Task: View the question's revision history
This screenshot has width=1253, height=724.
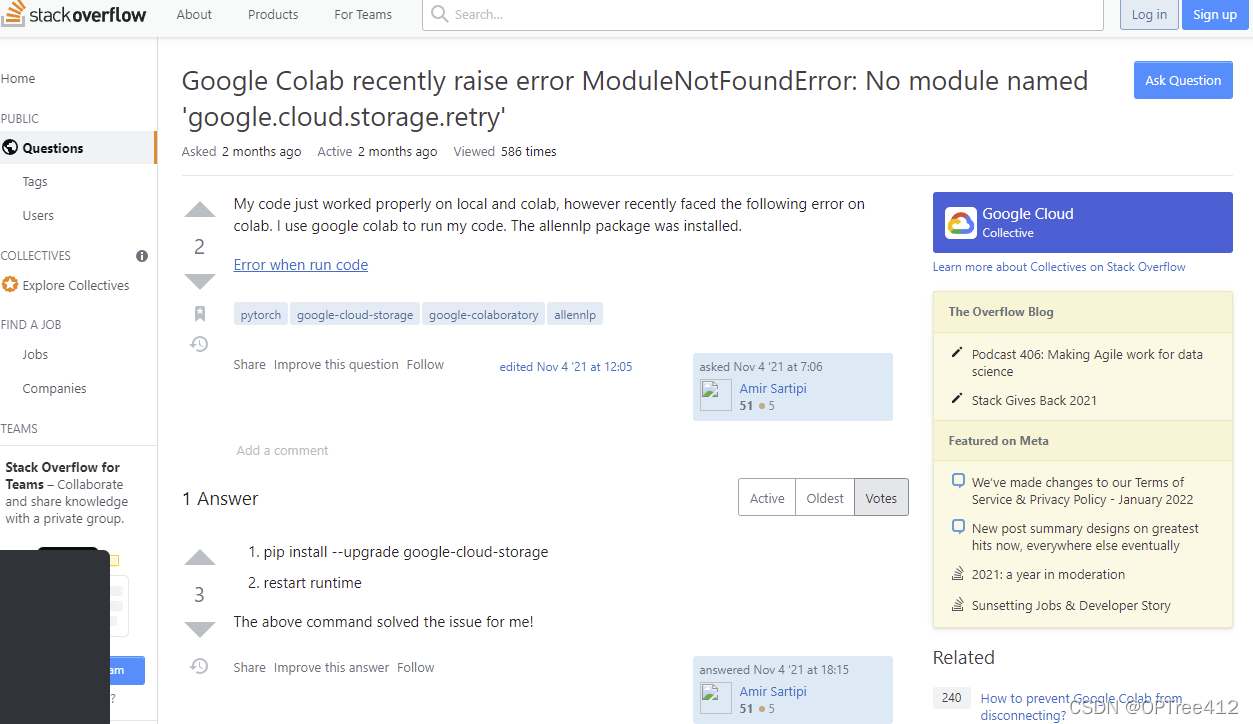Action: [x=199, y=343]
